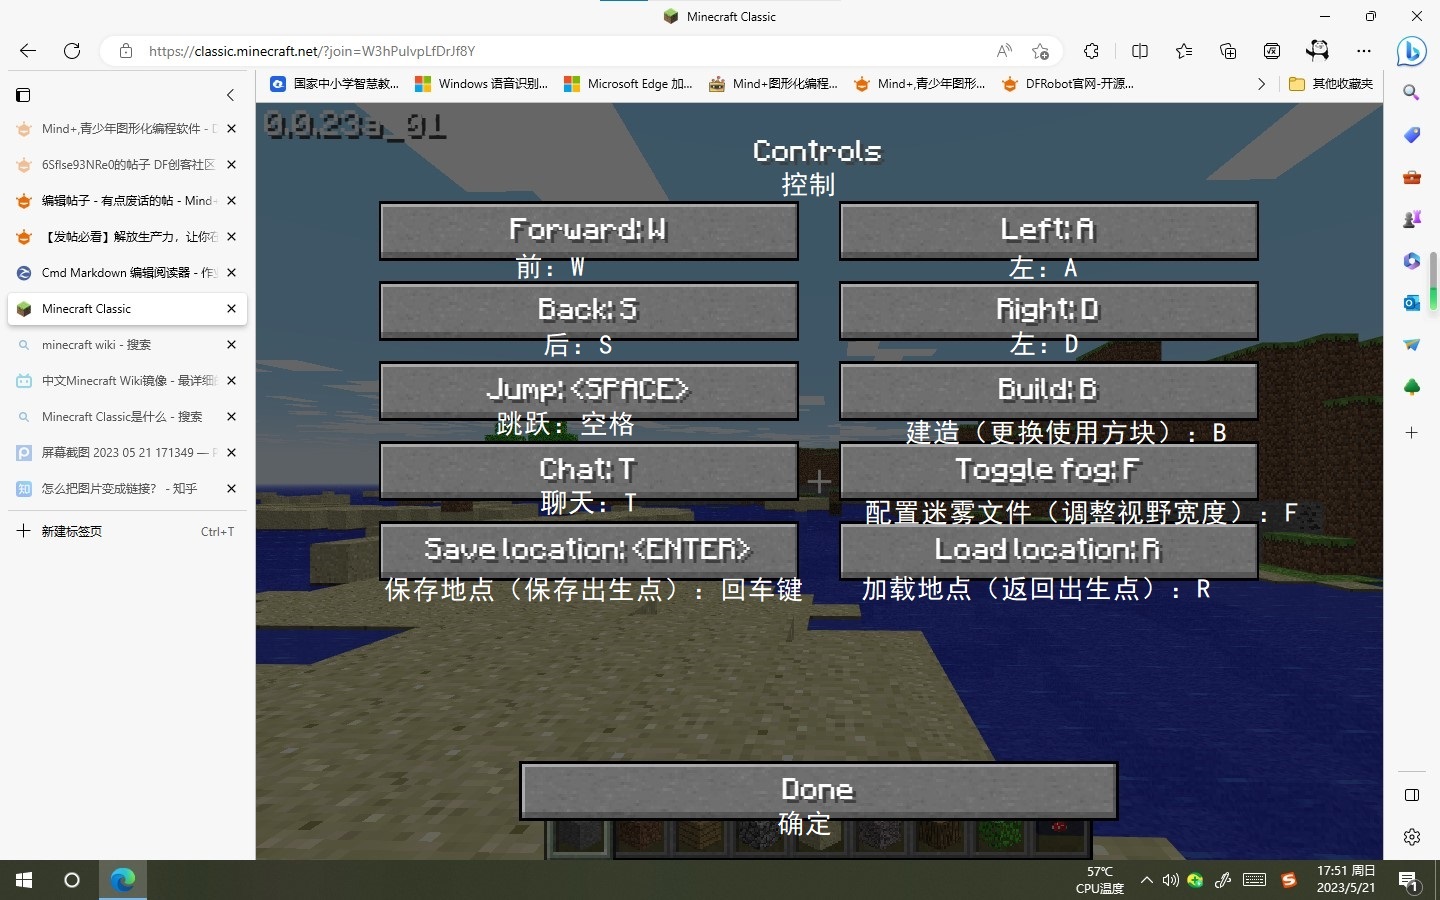This screenshot has height=900, width=1440.
Task: Click the taskbar search circle icon
Action: (72, 880)
